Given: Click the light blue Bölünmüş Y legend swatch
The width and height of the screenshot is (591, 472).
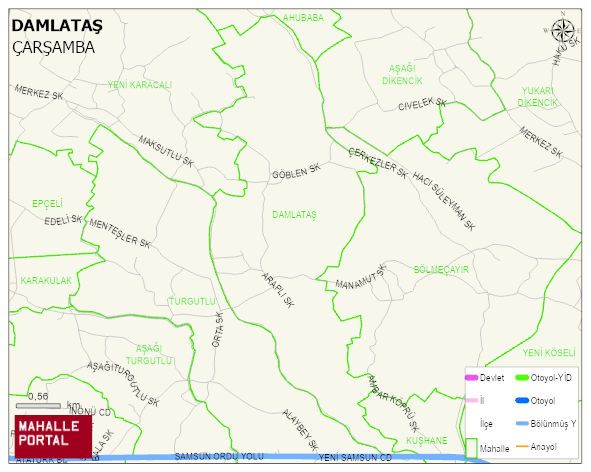Looking at the screenshot, I should click(x=522, y=424).
